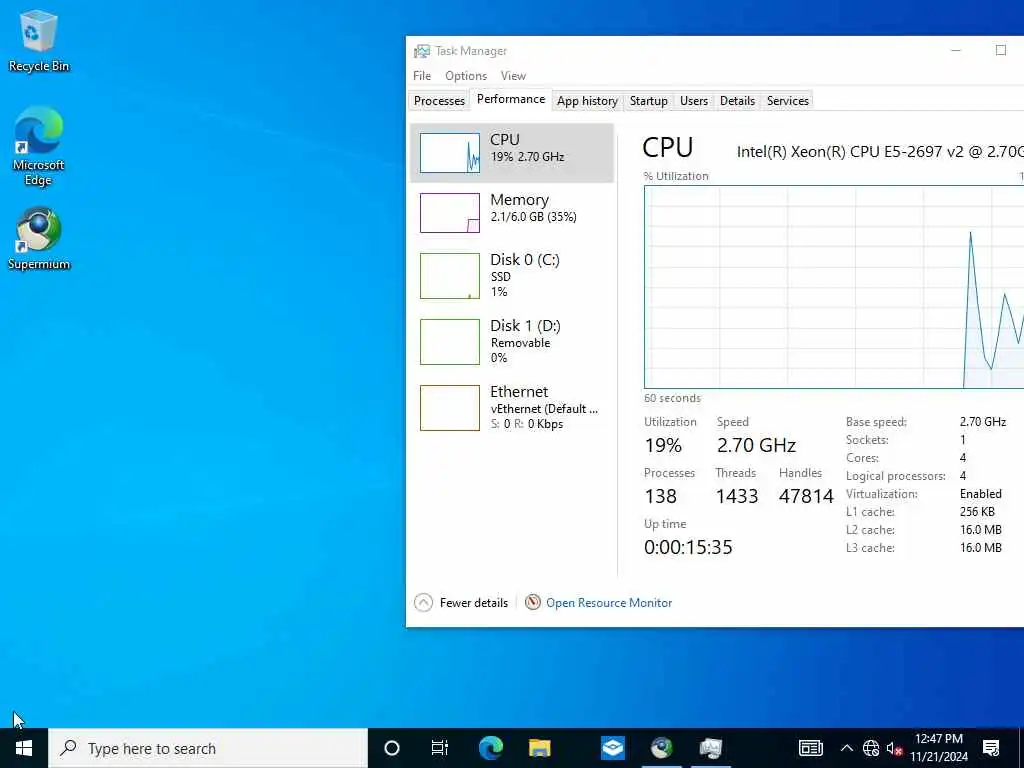The image size is (1024, 768).
Task: Click the CPU utilization graph
Action: pos(834,287)
